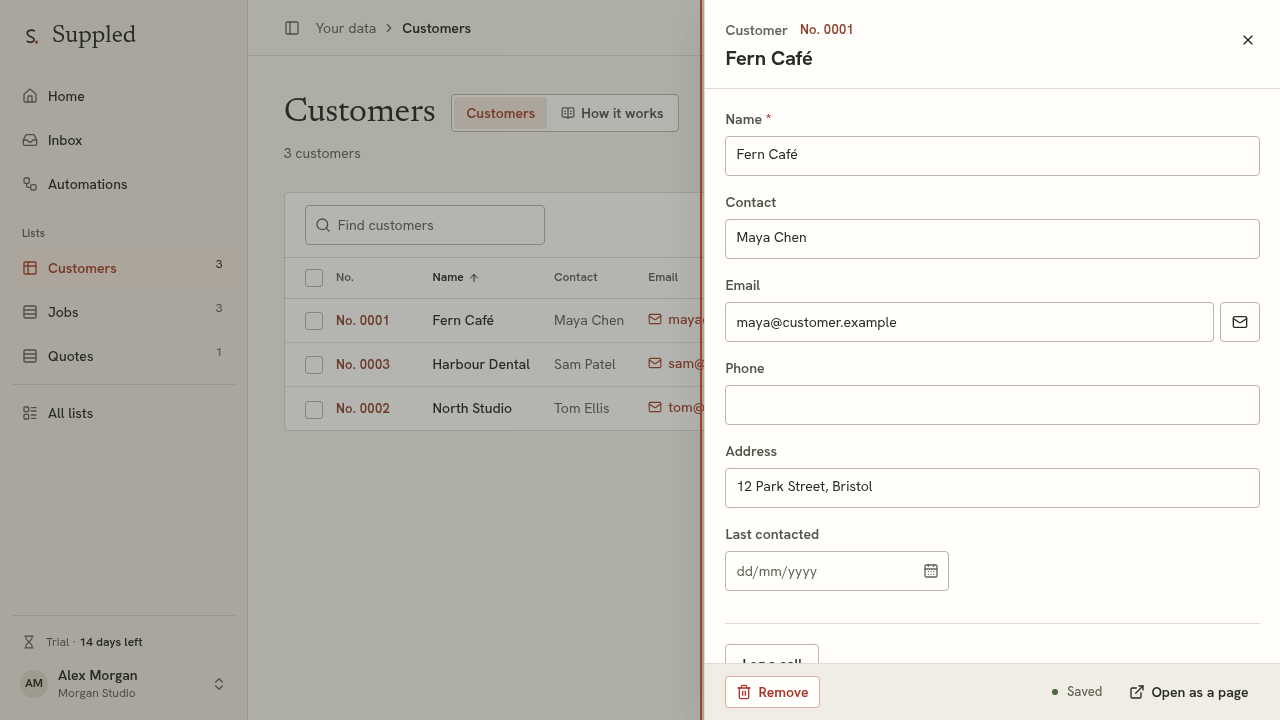Click the Find customers search box

pos(425,225)
